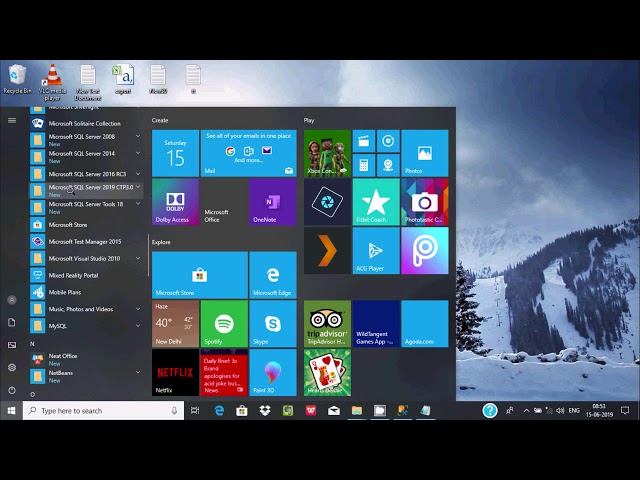Click the Windows Start button
640x480 pixels.
coord(11,411)
